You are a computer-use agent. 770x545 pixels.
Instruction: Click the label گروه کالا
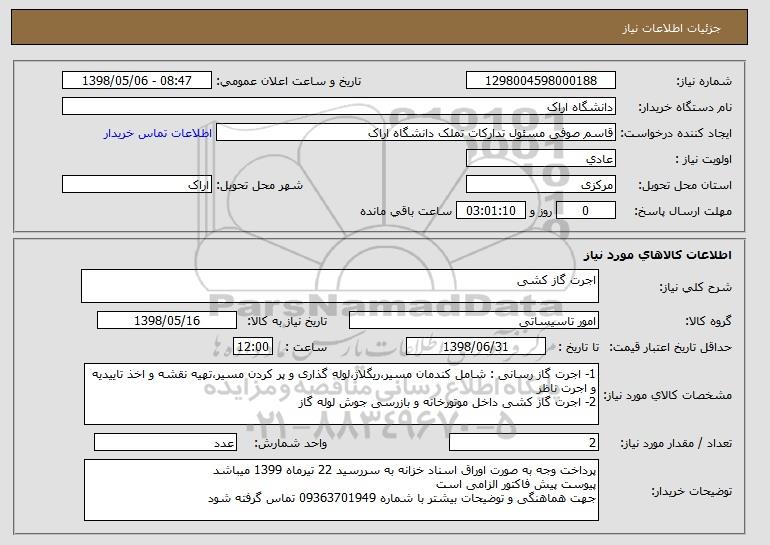click(x=709, y=321)
